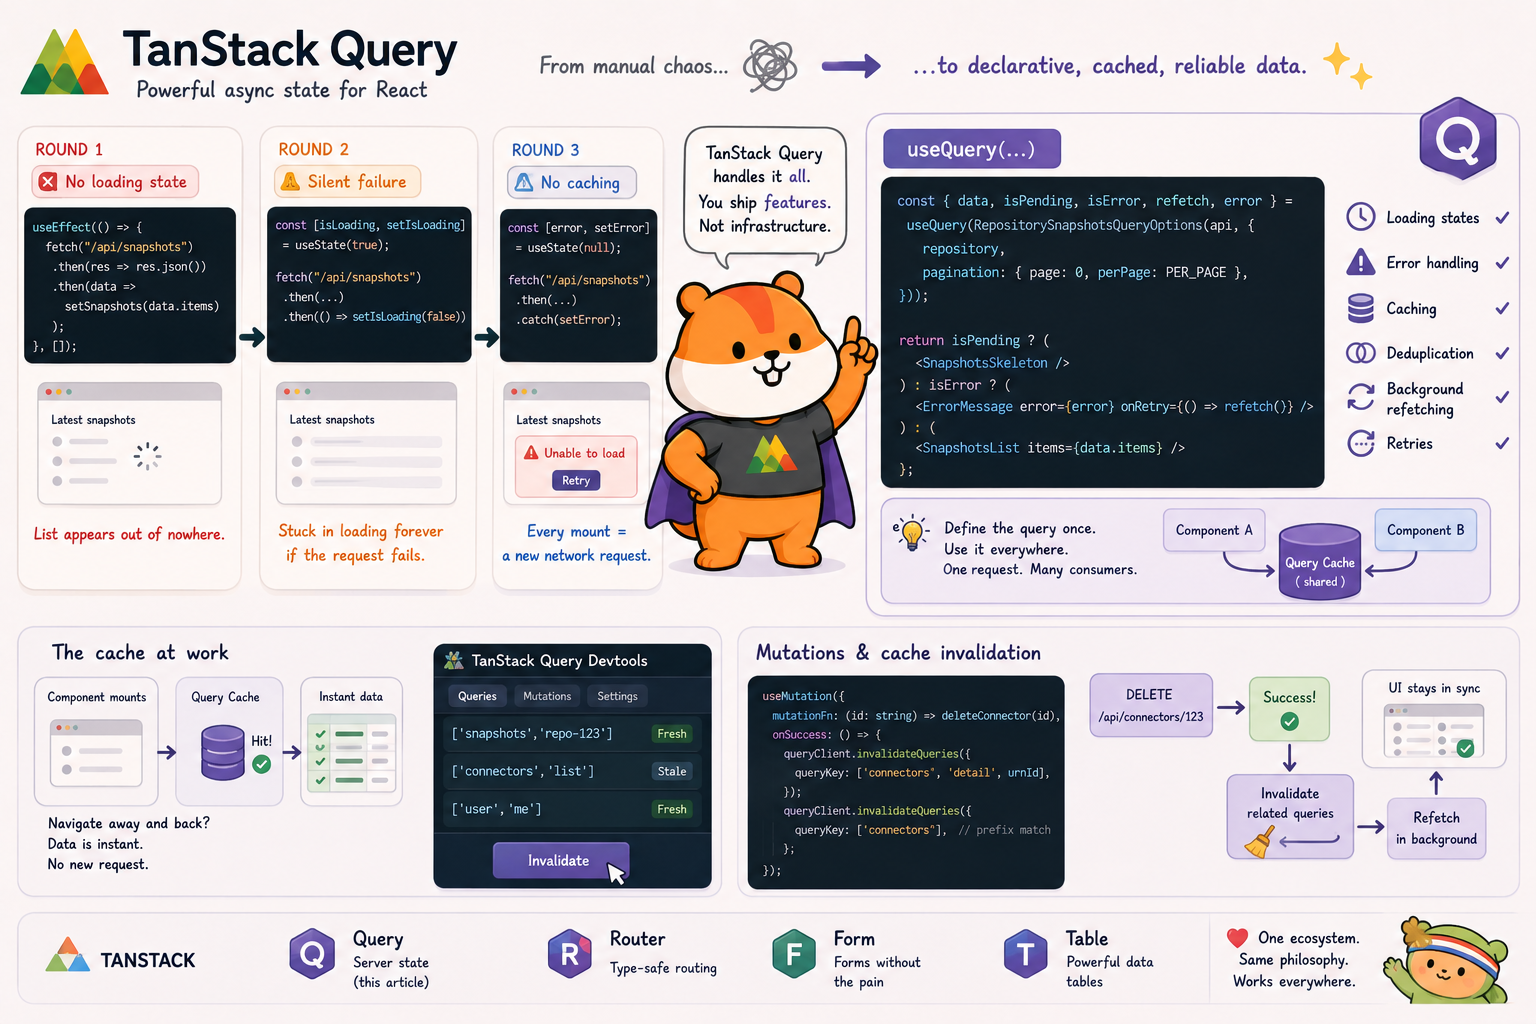
Task: Click the warning icon in Silent failure badge
Action: click(x=290, y=181)
